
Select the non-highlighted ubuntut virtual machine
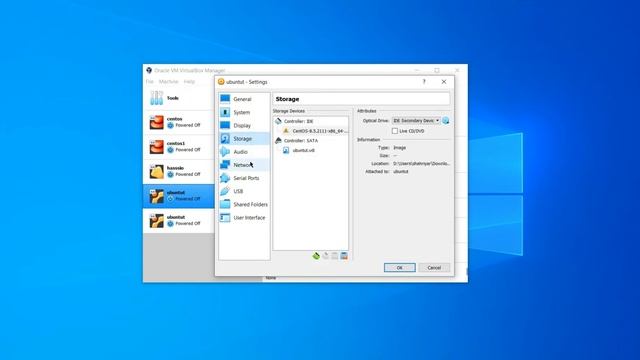(x=178, y=220)
